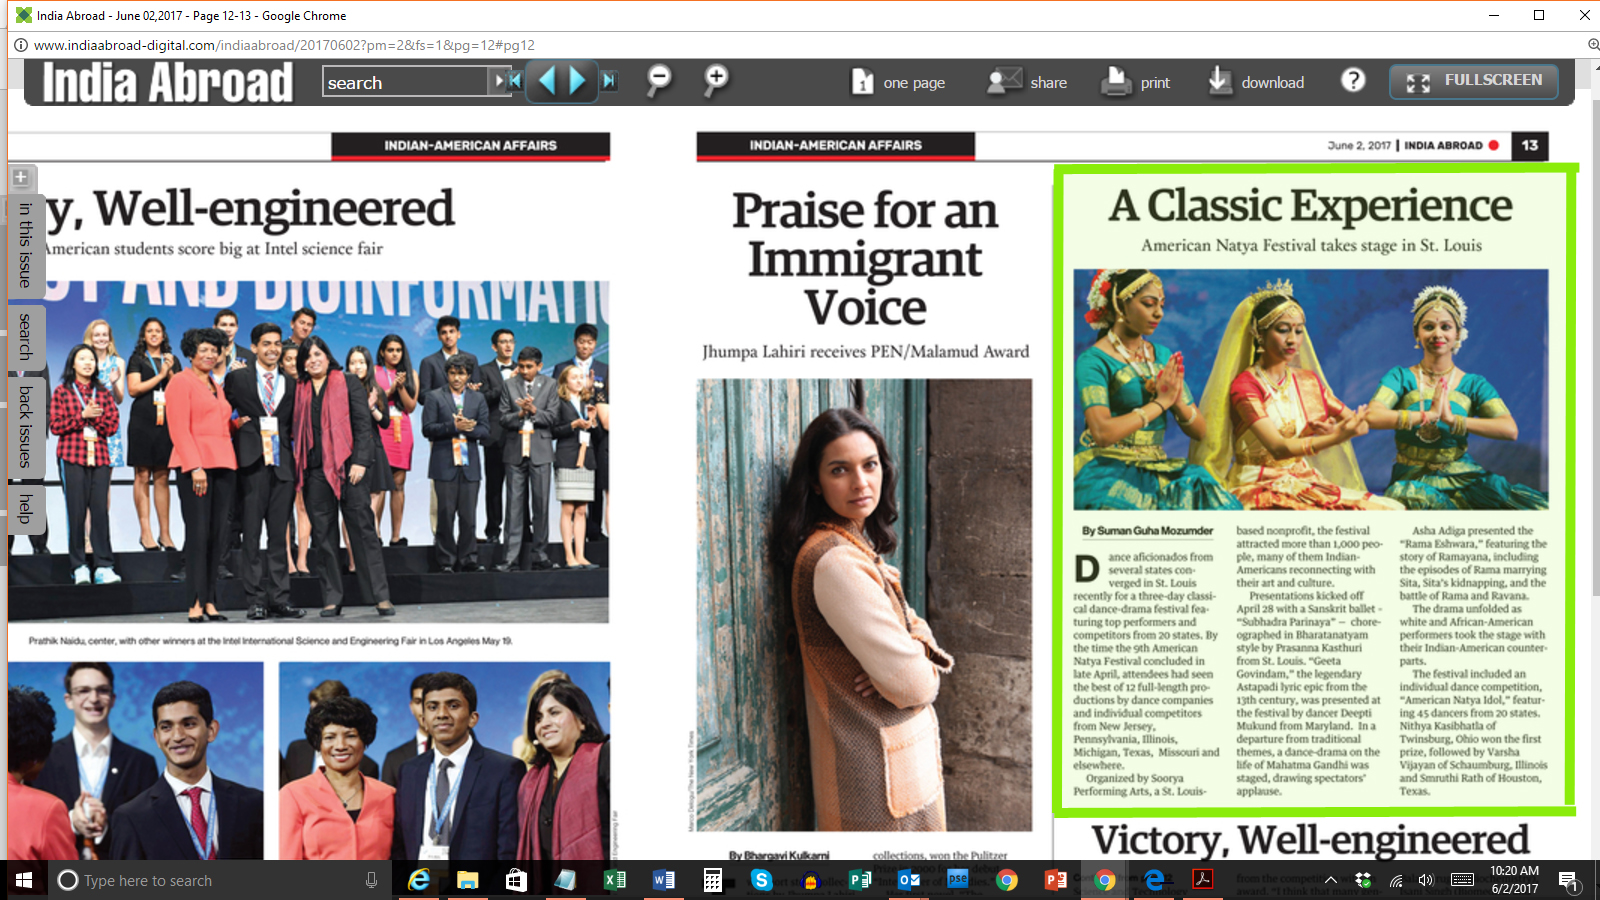Open PowerPoint from the taskbar
The height and width of the screenshot is (900, 1600).
point(1055,880)
